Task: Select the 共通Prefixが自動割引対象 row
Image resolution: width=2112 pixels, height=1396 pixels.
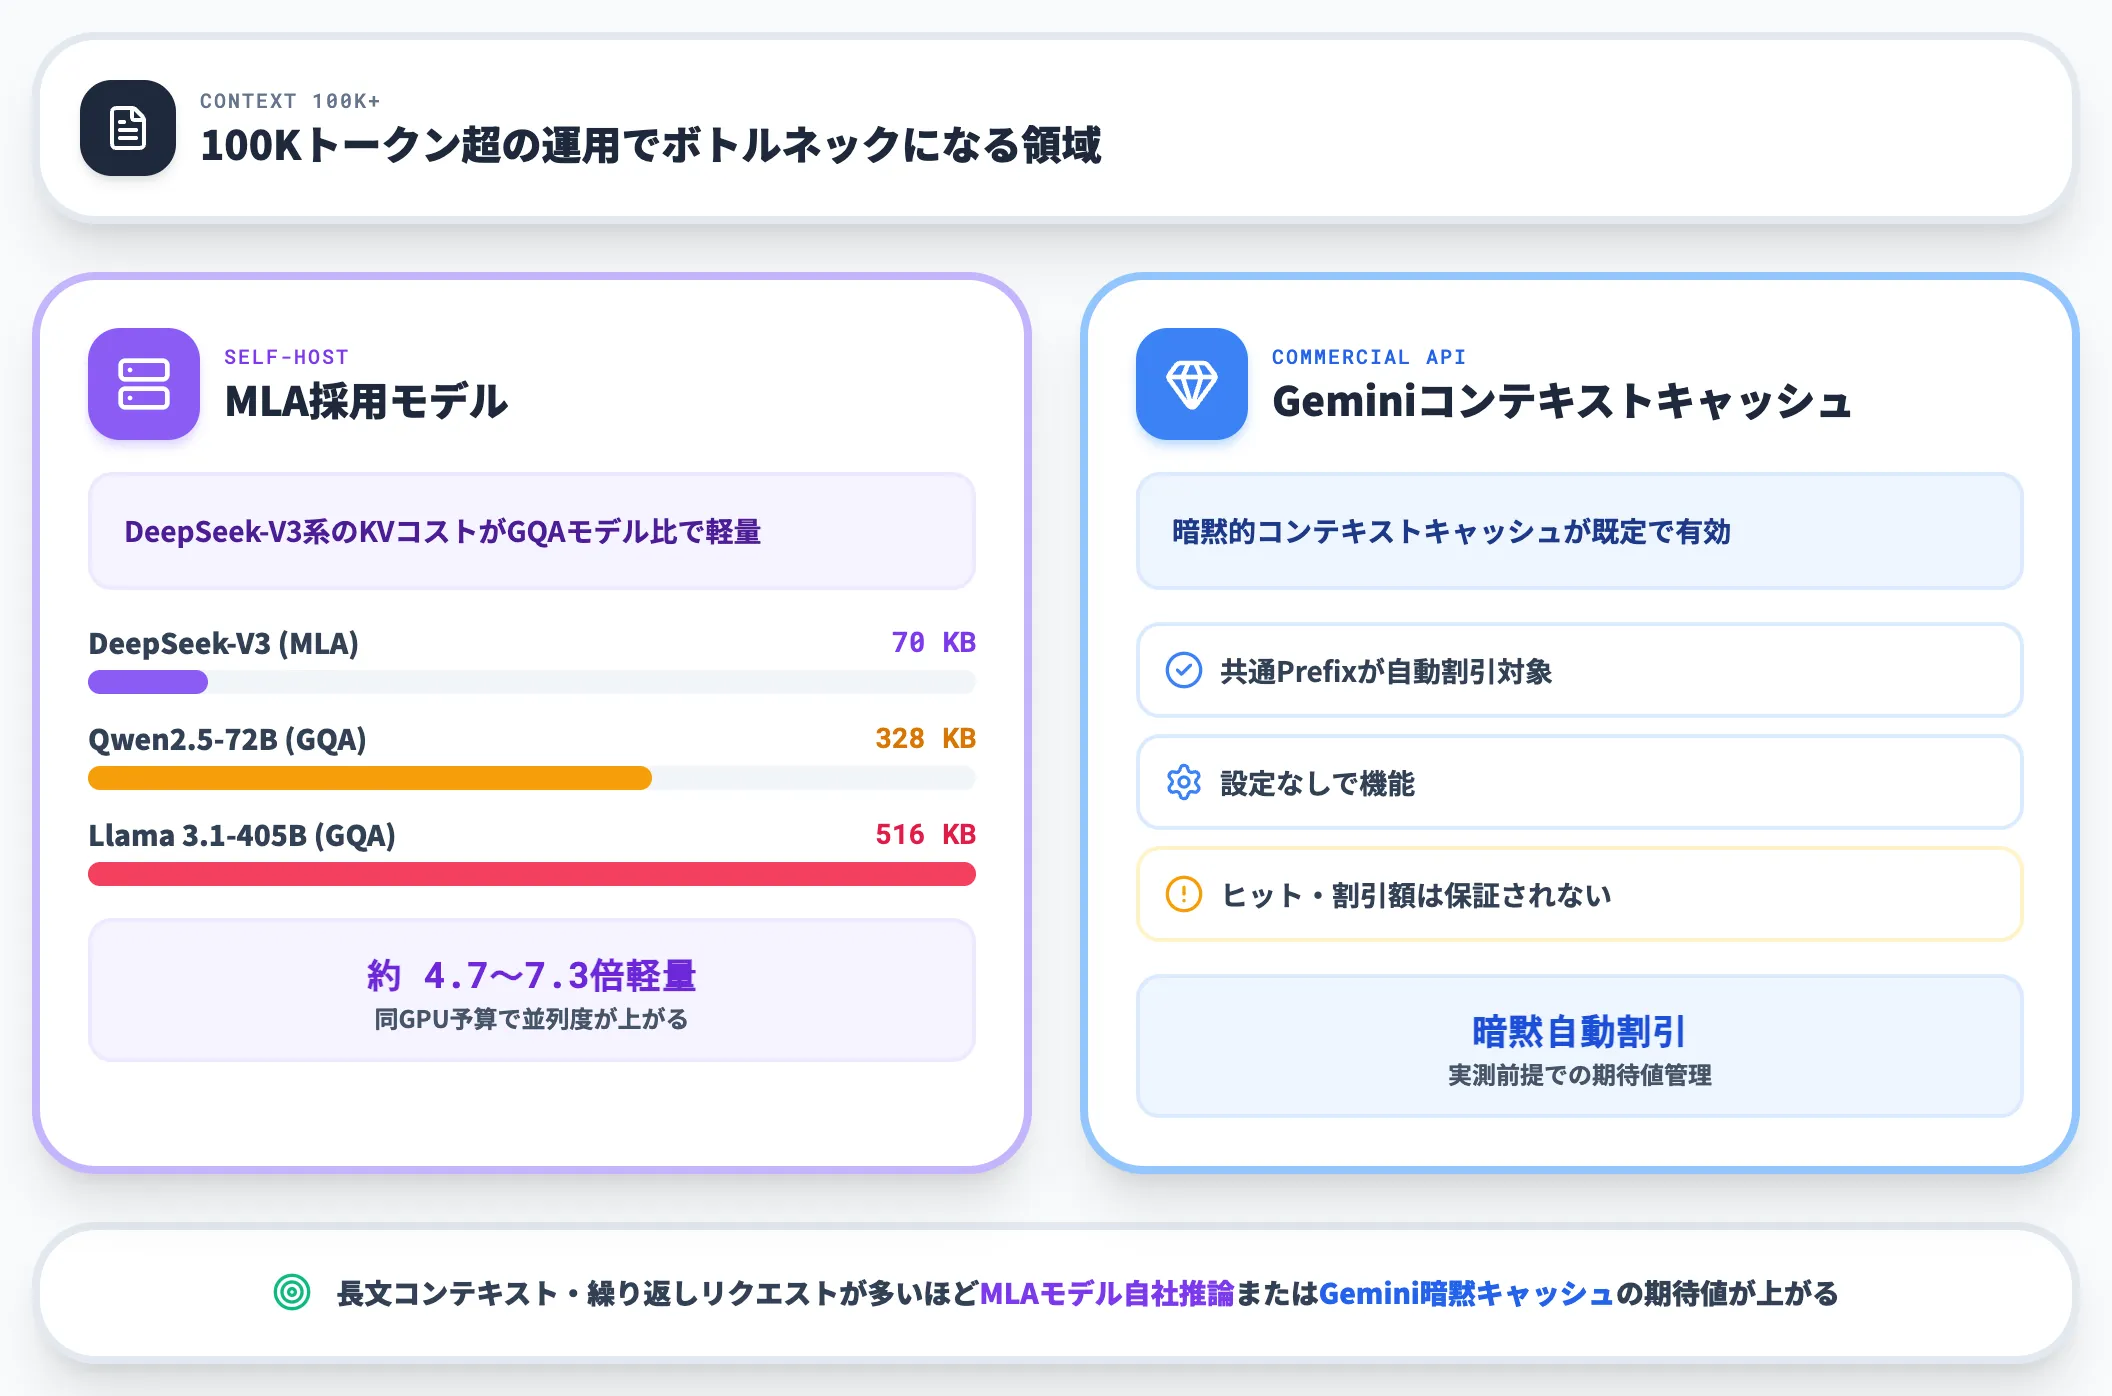Action: coord(1580,670)
